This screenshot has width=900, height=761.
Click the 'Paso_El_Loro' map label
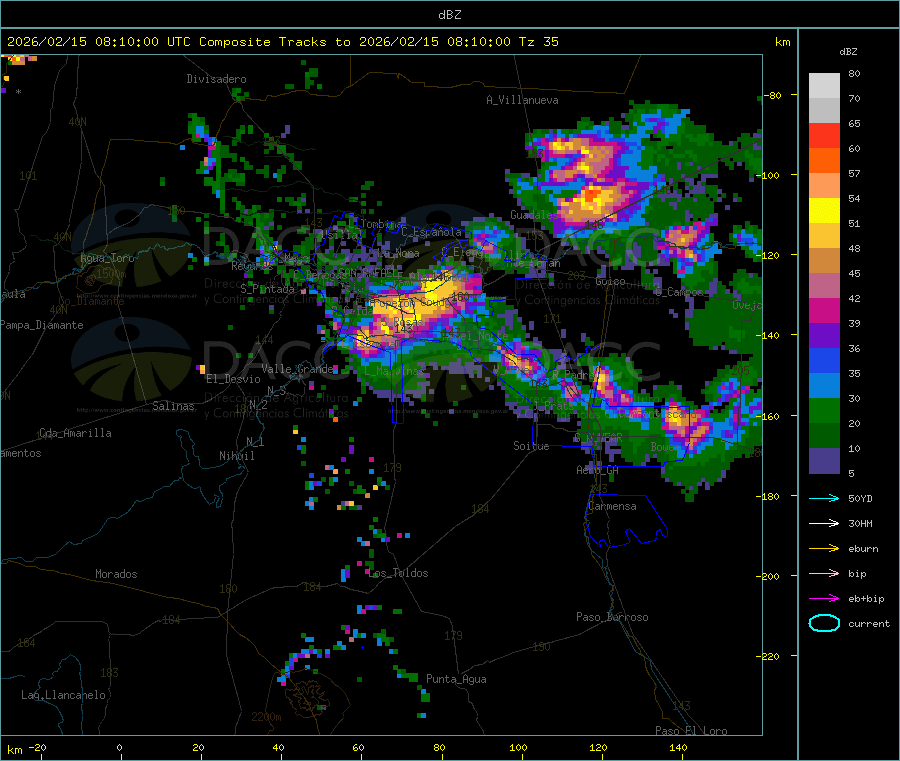[691, 731]
